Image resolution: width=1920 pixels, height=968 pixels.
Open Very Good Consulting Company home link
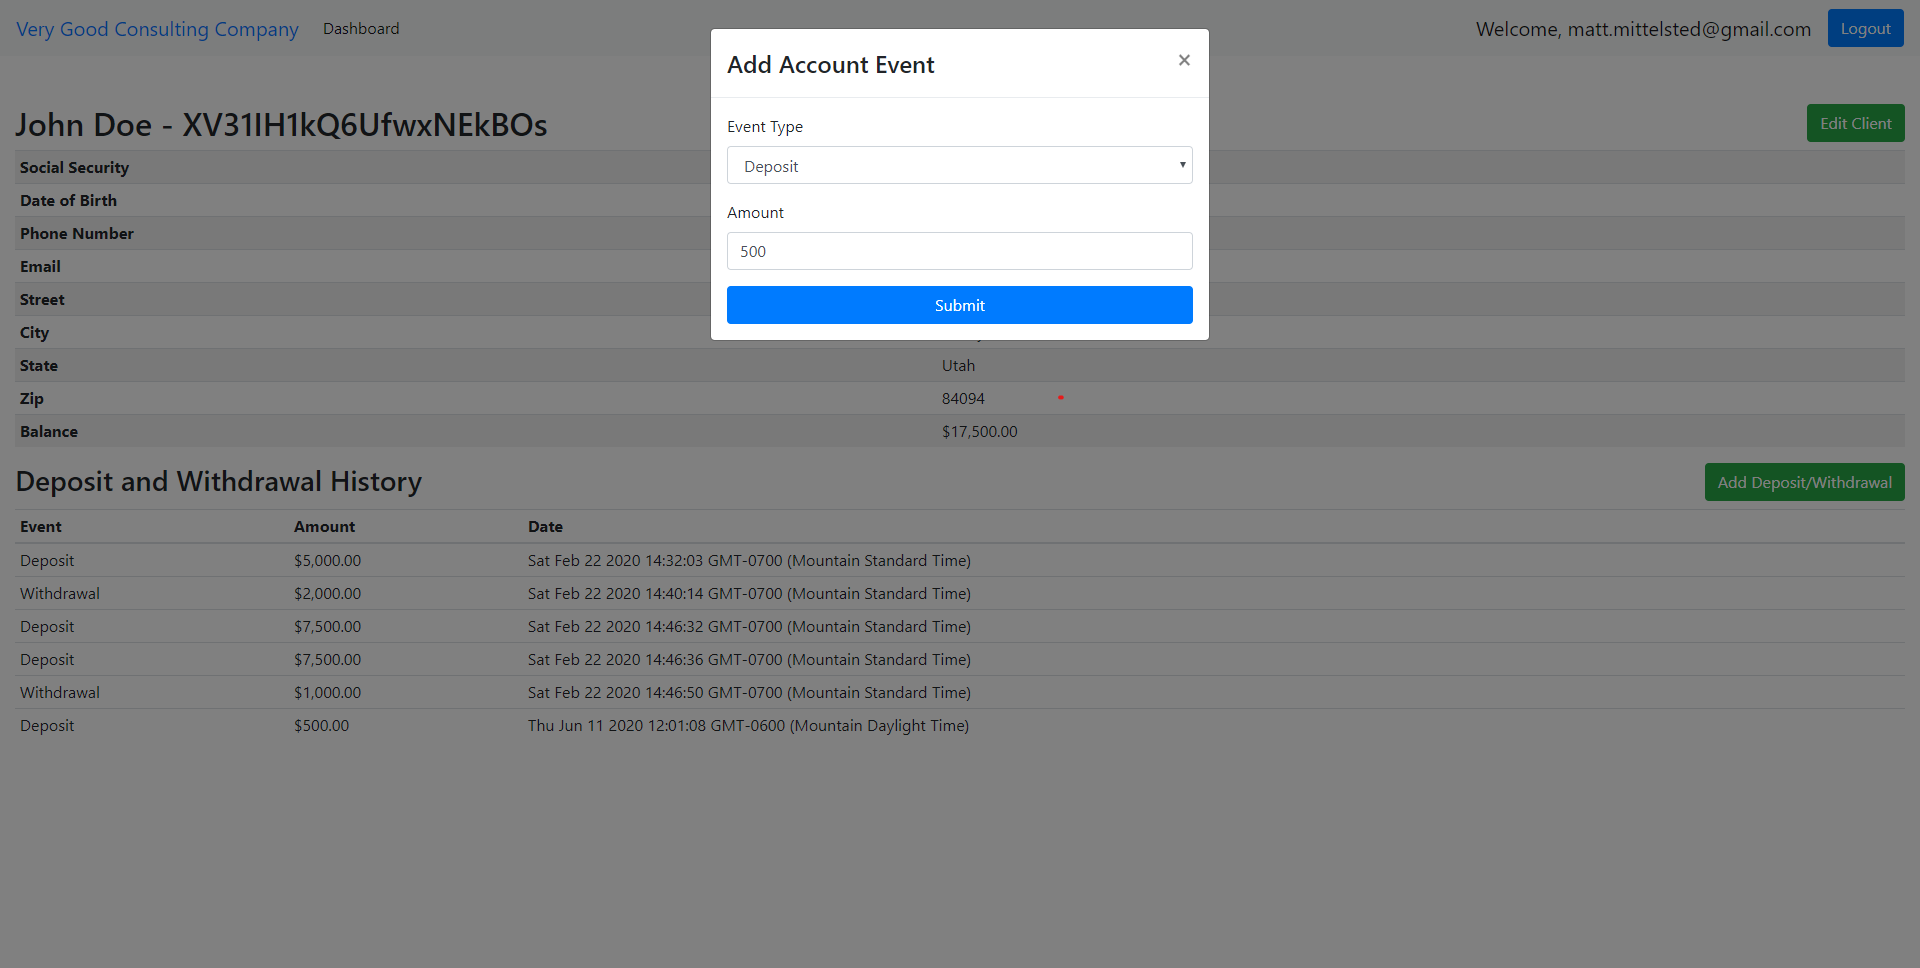[x=157, y=29]
